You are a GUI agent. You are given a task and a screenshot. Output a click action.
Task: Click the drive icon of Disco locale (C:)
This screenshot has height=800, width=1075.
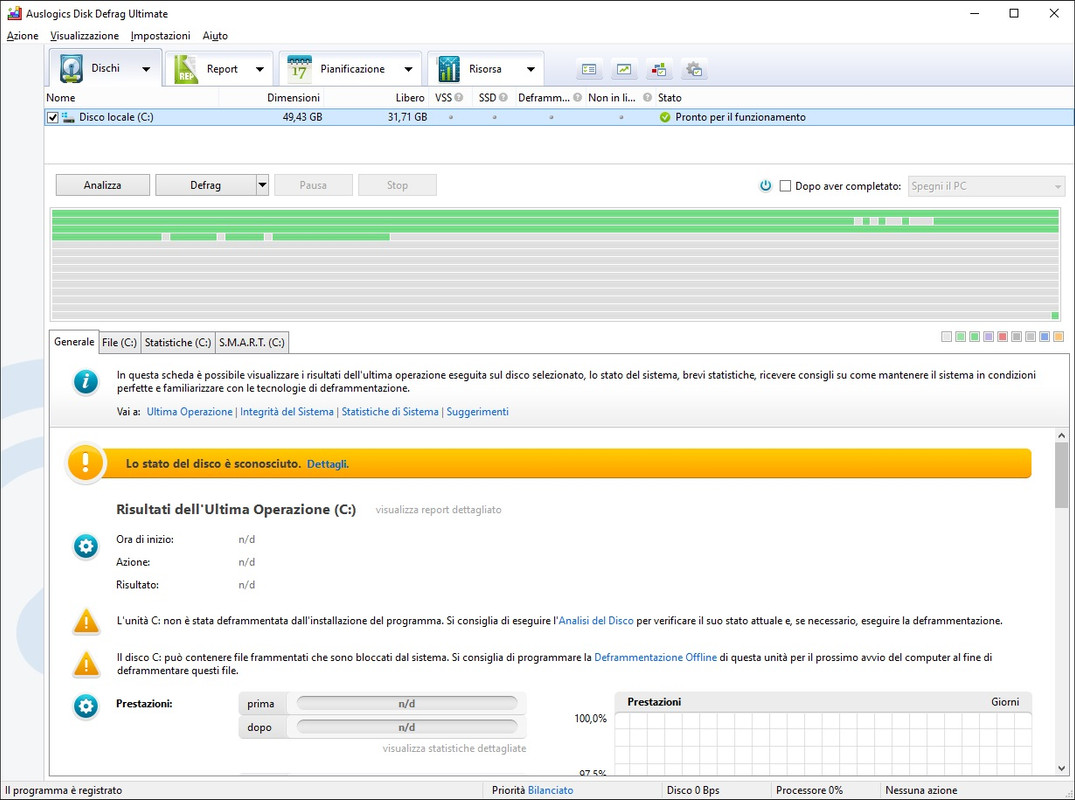(69, 117)
